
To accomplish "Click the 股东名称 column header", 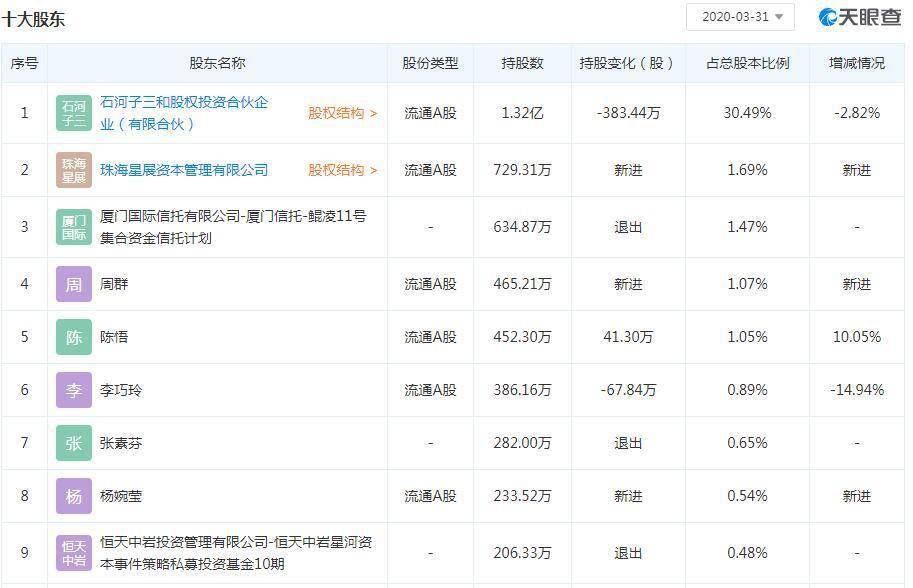I will 217,63.
